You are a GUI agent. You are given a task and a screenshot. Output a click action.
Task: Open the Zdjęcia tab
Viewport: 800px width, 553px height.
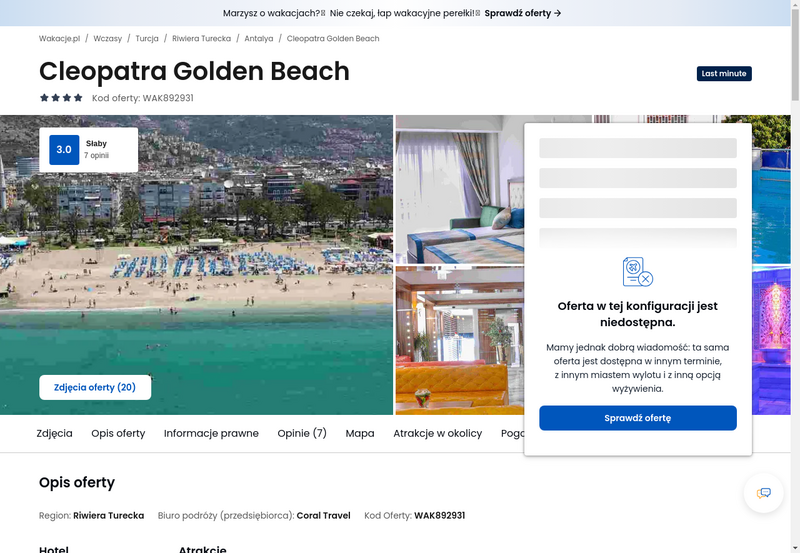pos(54,434)
